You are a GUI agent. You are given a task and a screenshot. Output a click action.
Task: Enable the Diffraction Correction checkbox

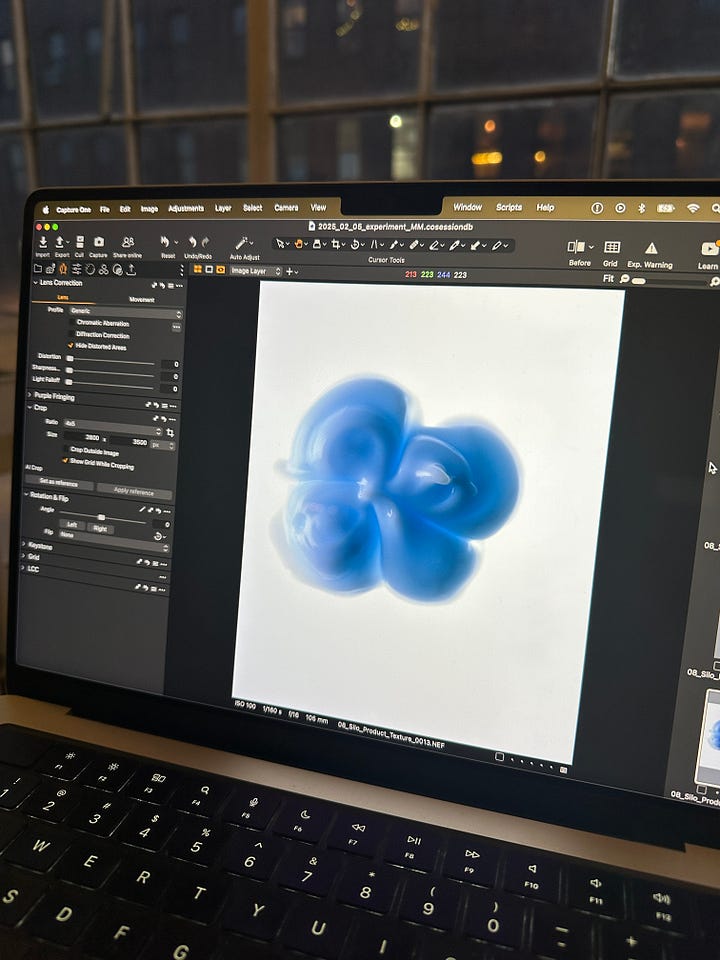(71, 334)
